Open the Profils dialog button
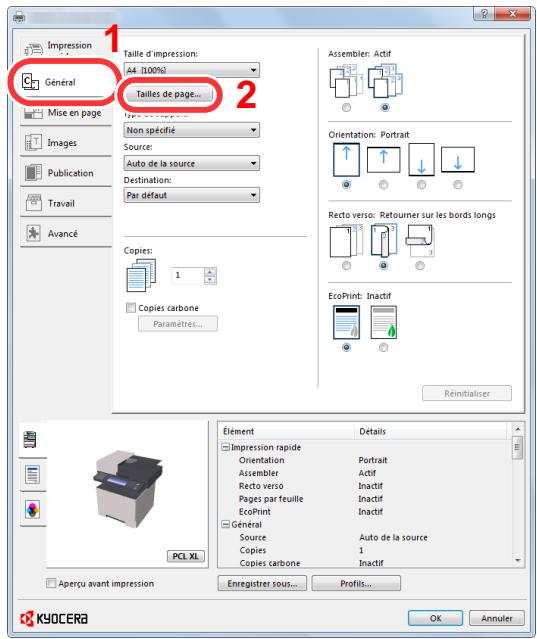The width and height of the screenshot is (537, 639). click(356, 584)
